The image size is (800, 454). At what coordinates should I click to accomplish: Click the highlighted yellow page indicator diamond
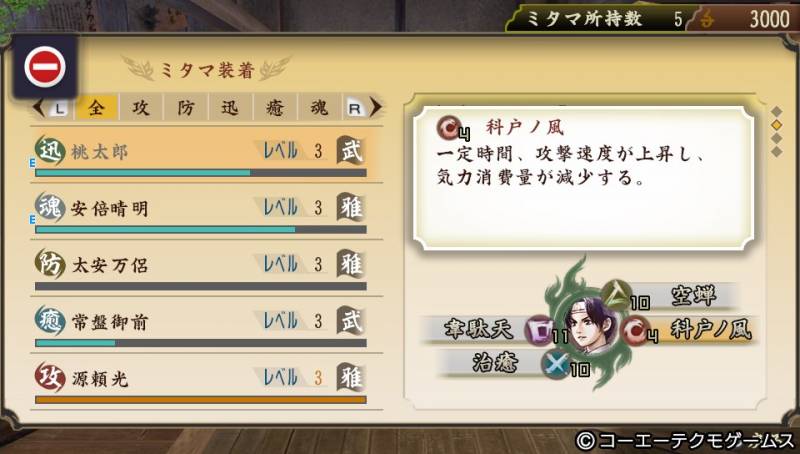[777, 125]
